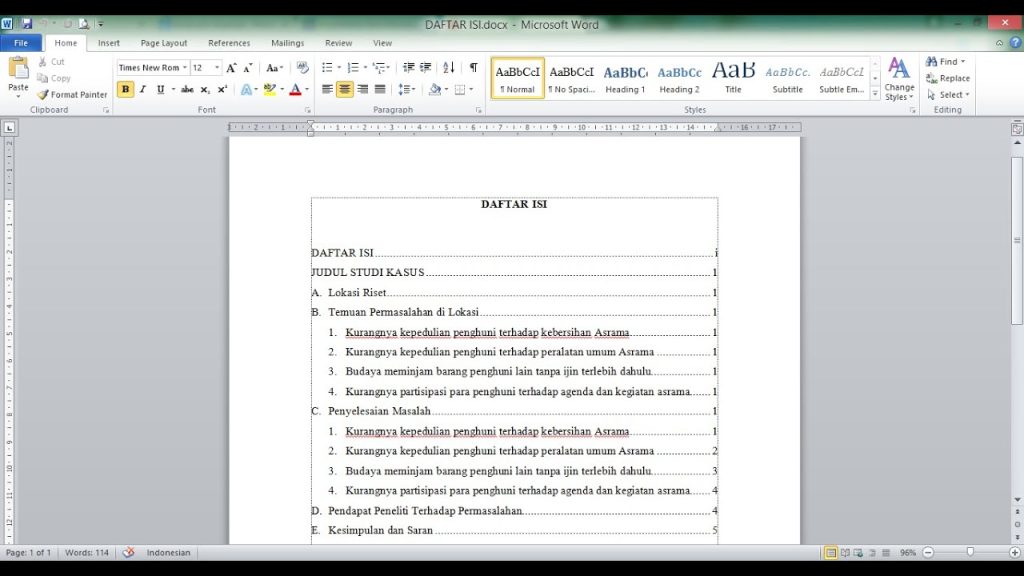This screenshot has width=1024, height=576.
Task: Expand the Styles gallery
Action: tap(875, 94)
